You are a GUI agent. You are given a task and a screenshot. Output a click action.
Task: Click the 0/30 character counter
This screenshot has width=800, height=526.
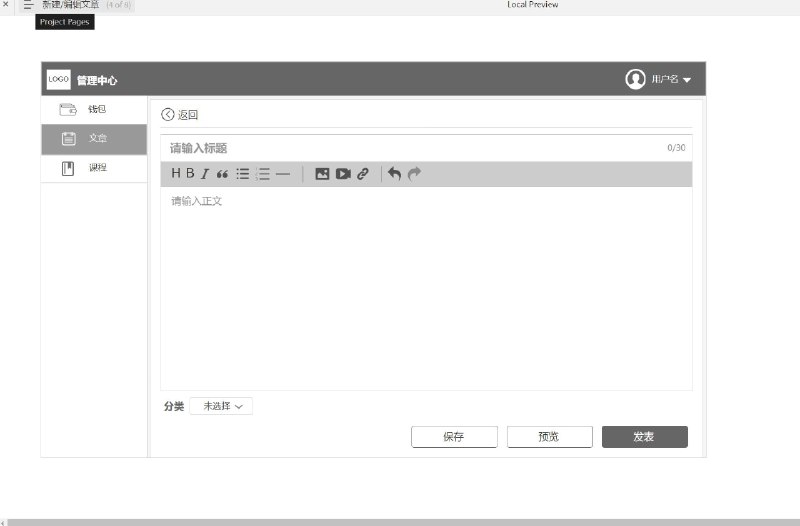pos(676,147)
